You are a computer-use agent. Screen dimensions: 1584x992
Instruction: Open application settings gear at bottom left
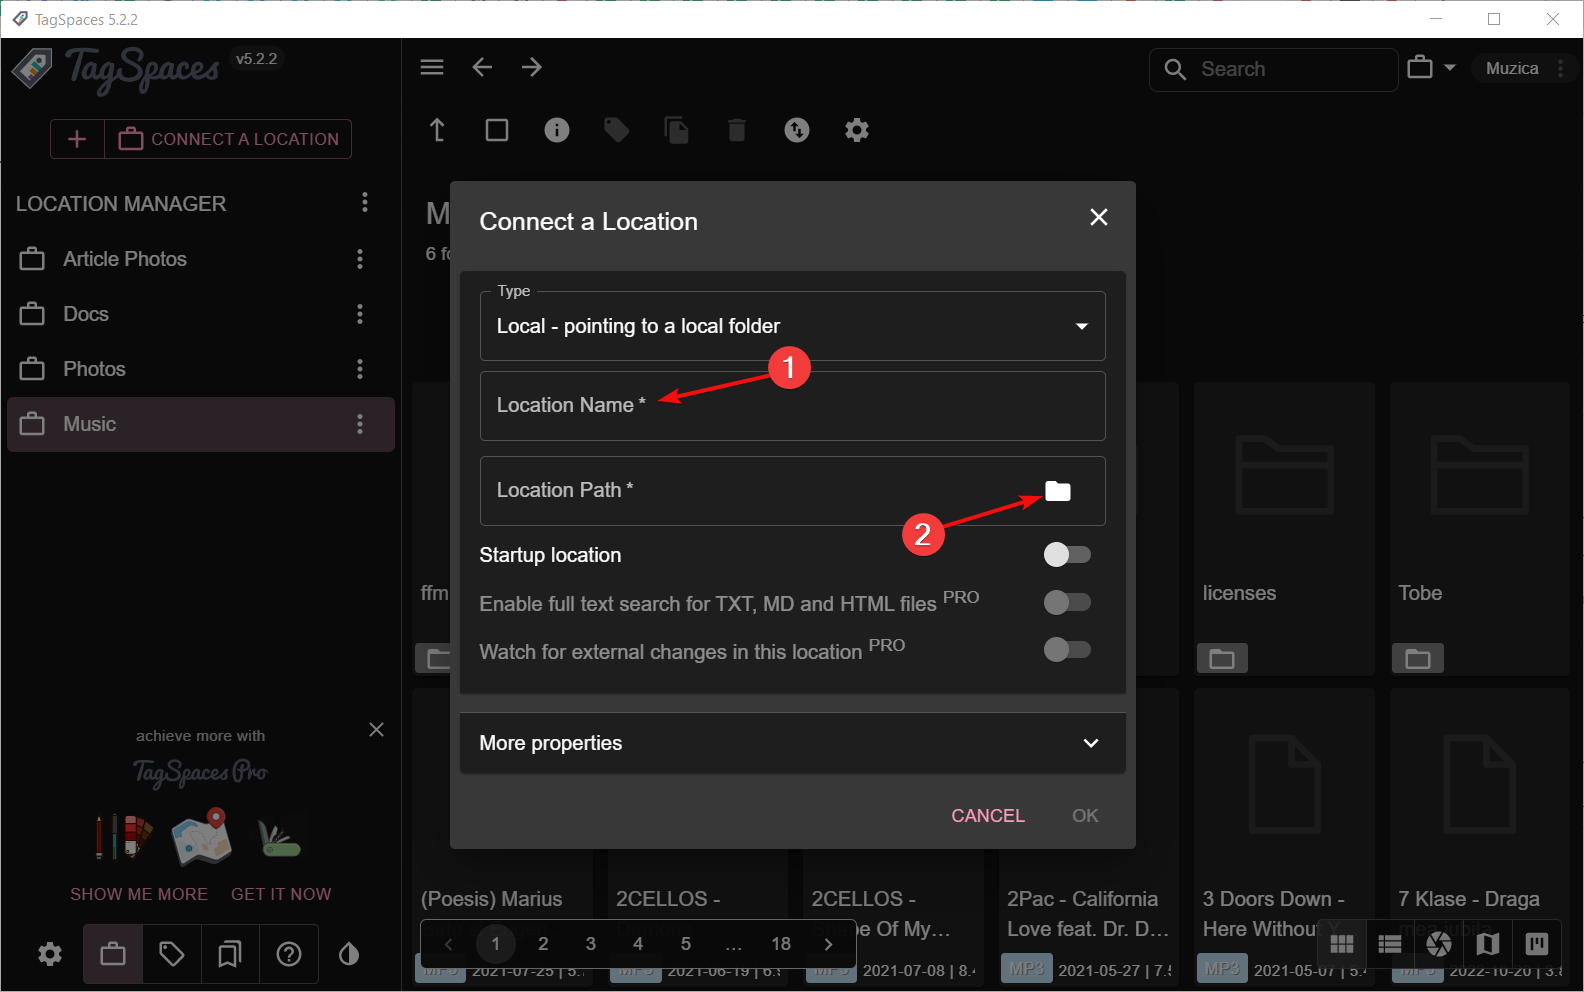tap(50, 954)
